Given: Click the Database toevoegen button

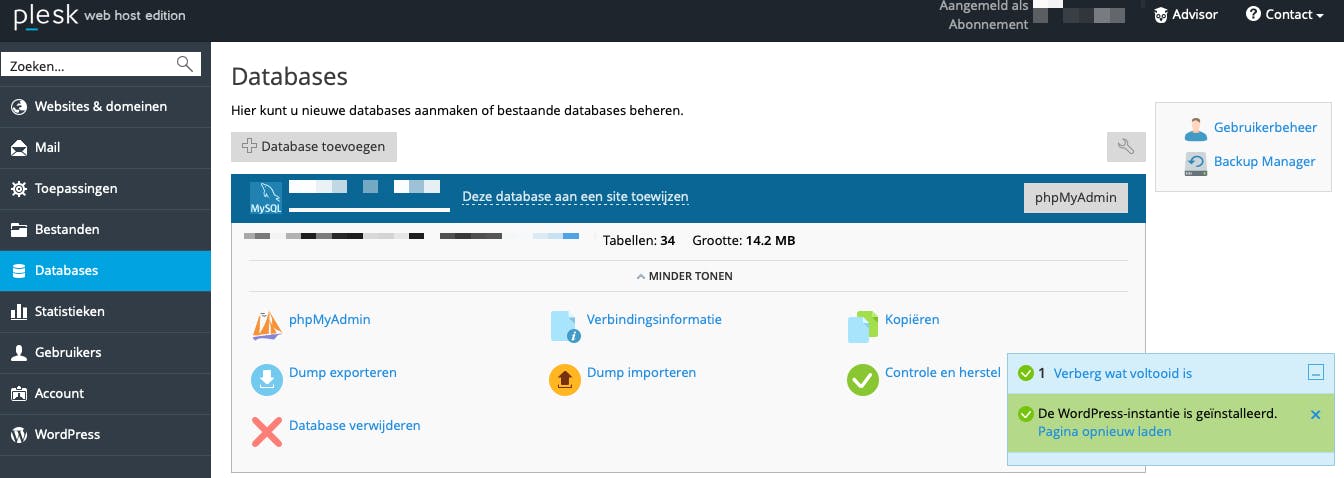Looking at the screenshot, I should pos(314,147).
